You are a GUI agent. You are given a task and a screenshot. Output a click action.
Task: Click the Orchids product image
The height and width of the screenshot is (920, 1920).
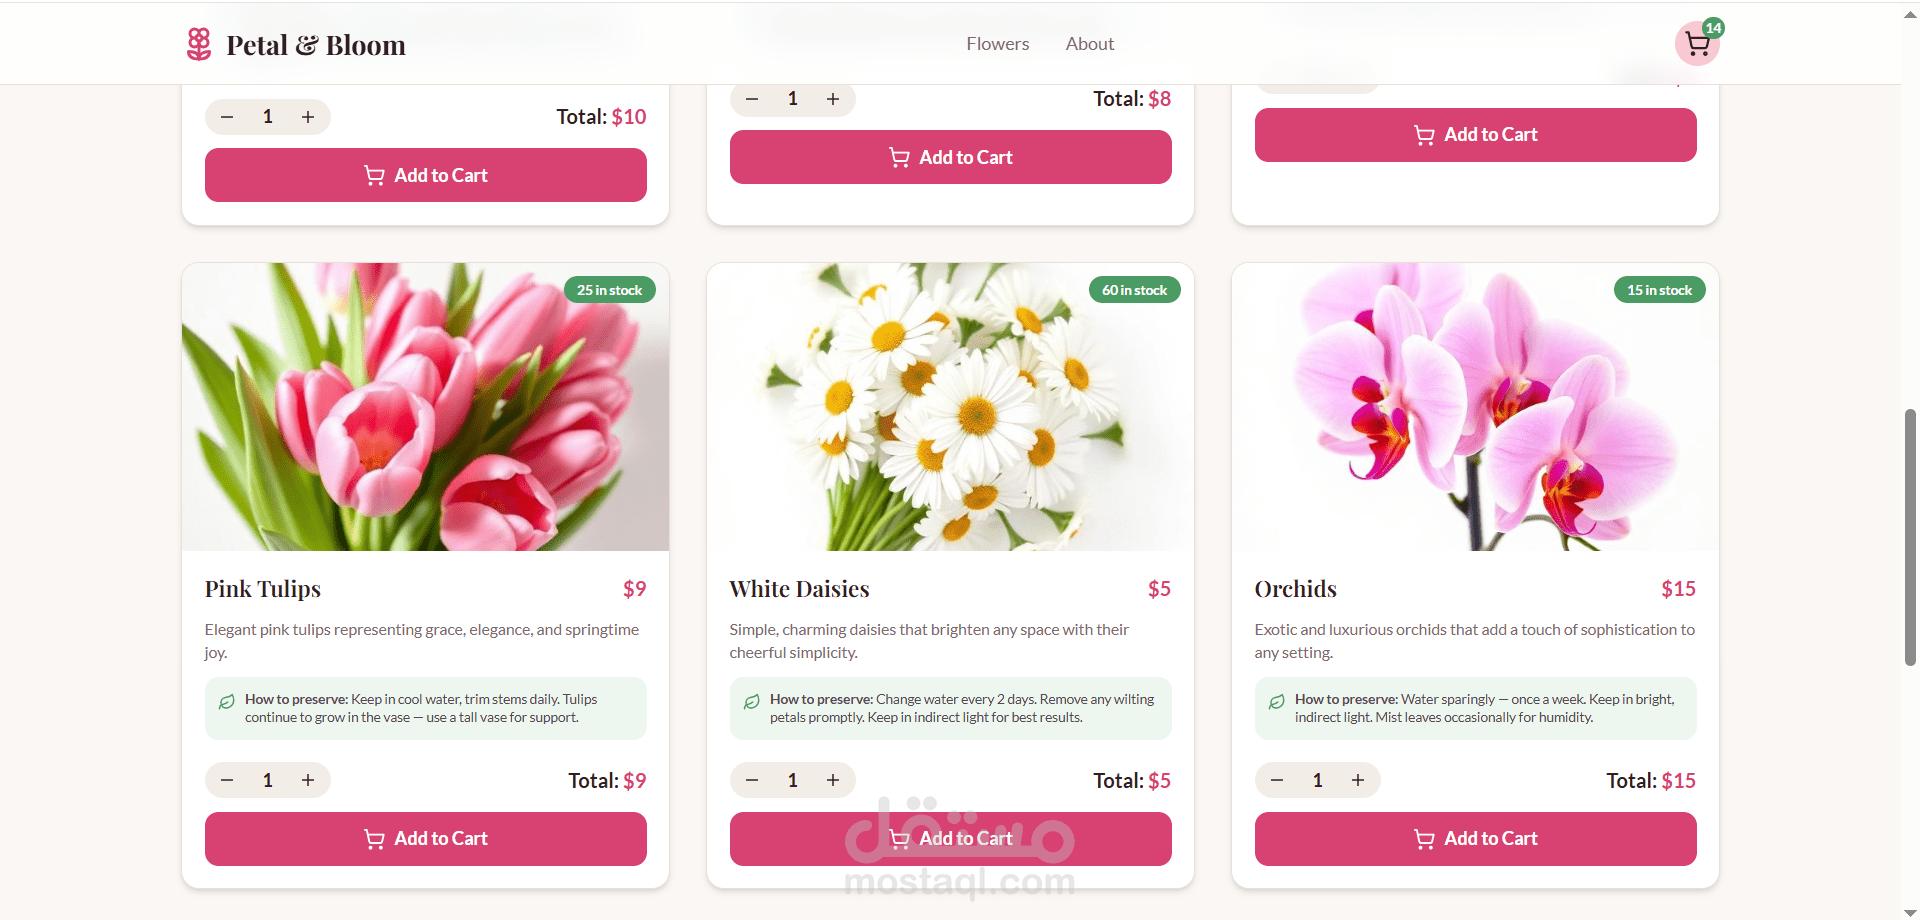(x=1475, y=407)
